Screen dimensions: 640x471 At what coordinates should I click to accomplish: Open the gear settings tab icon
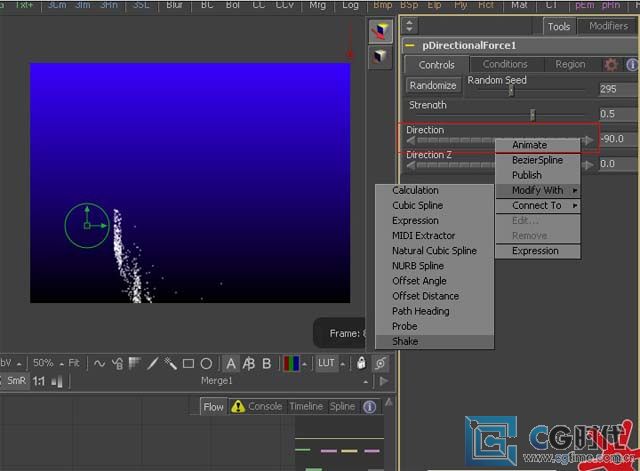click(611, 64)
